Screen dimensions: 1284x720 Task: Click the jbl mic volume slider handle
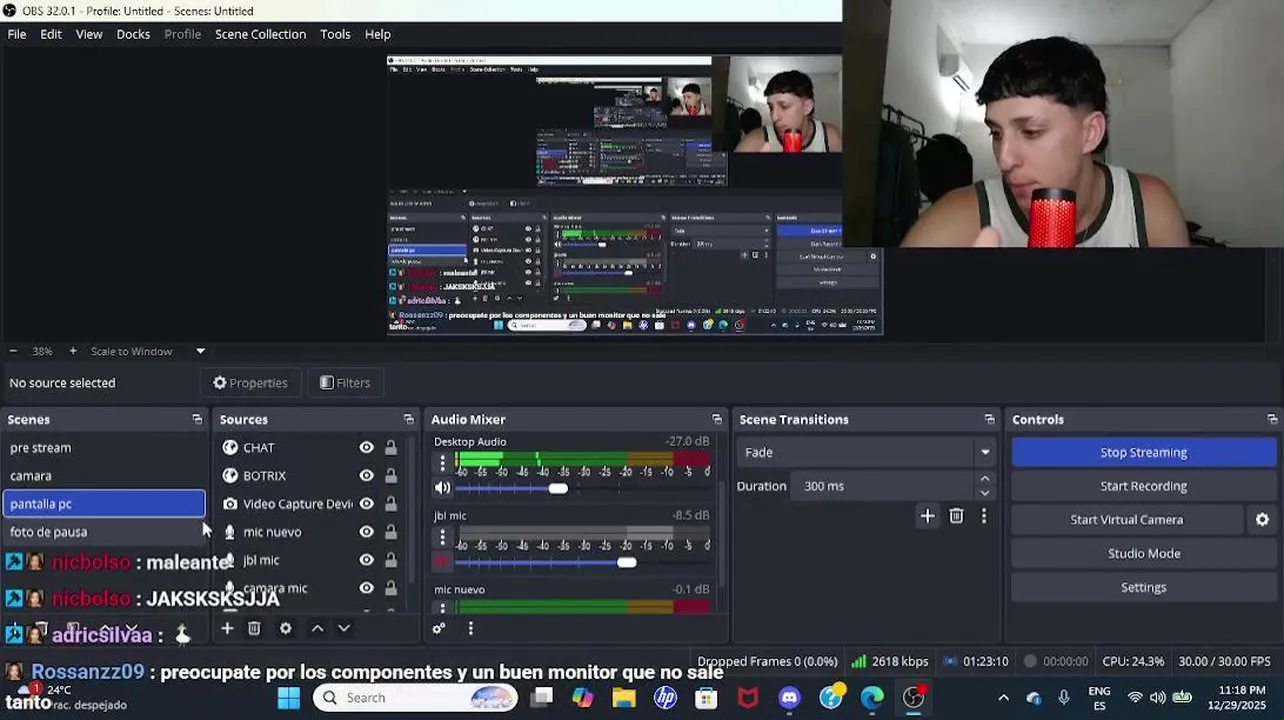click(x=626, y=562)
